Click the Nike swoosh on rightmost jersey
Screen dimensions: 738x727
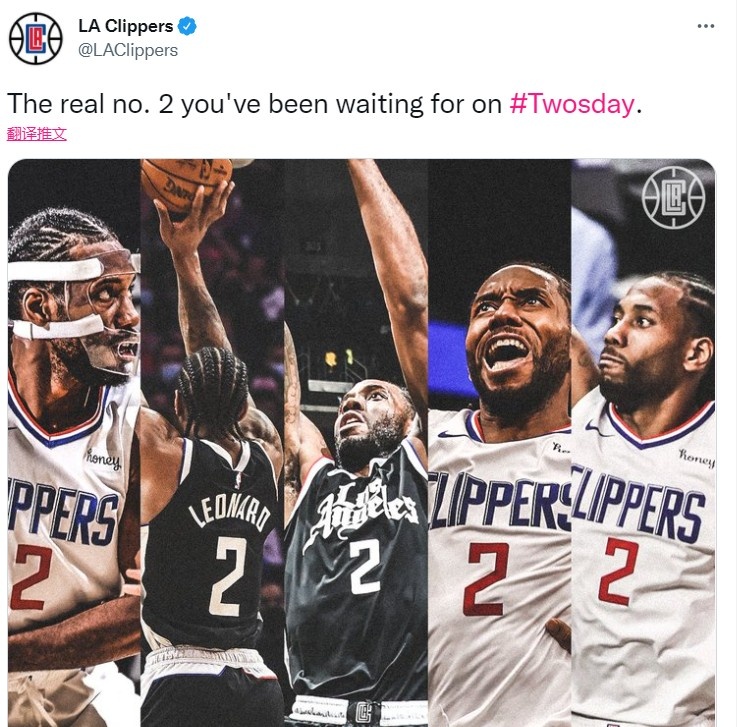595,426
